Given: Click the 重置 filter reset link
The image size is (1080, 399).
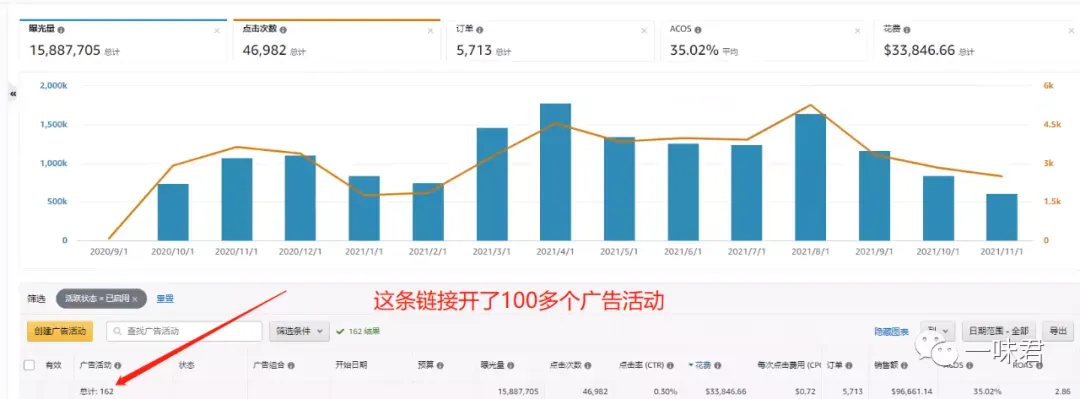Looking at the screenshot, I should 165,299.
